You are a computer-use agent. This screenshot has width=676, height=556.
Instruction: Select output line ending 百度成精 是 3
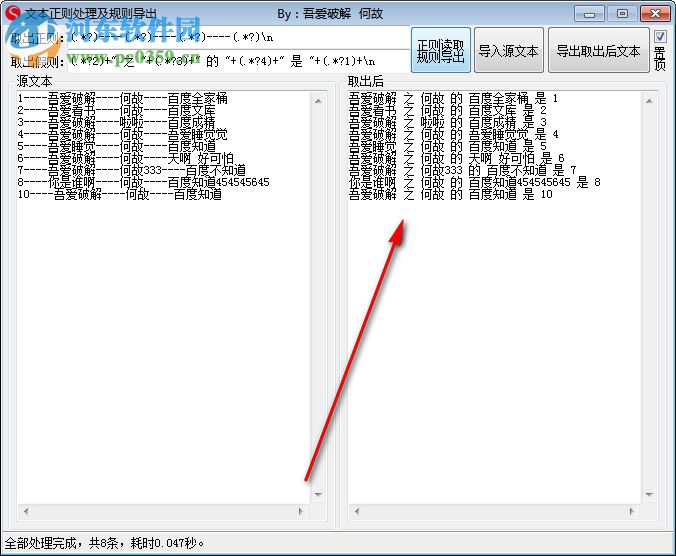pyautogui.click(x=448, y=122)
